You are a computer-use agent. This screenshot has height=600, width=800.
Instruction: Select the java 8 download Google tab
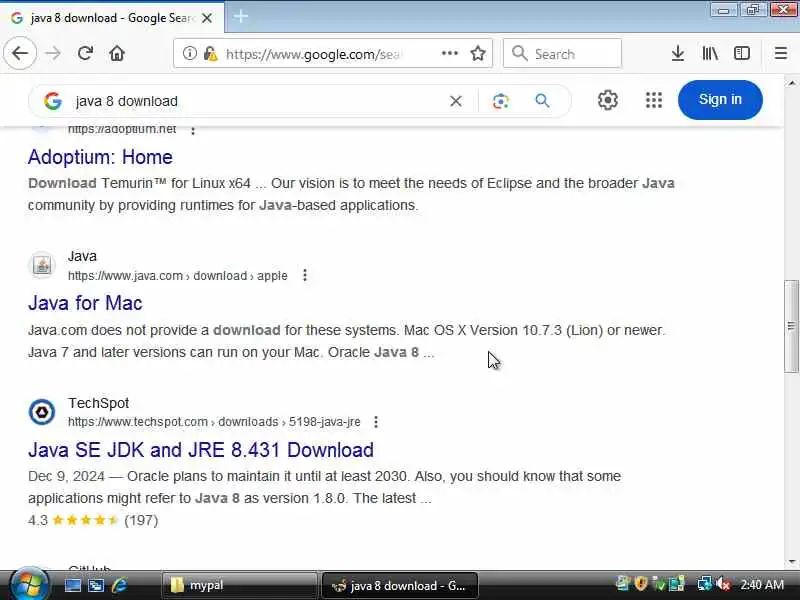point(112,18)
